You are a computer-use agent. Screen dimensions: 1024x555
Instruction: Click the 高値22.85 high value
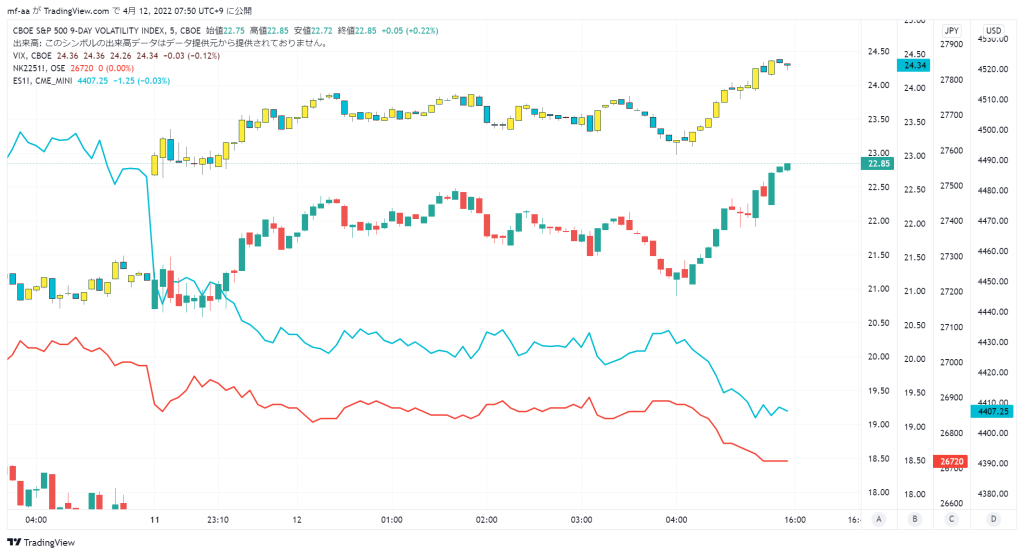click(269, 31)
